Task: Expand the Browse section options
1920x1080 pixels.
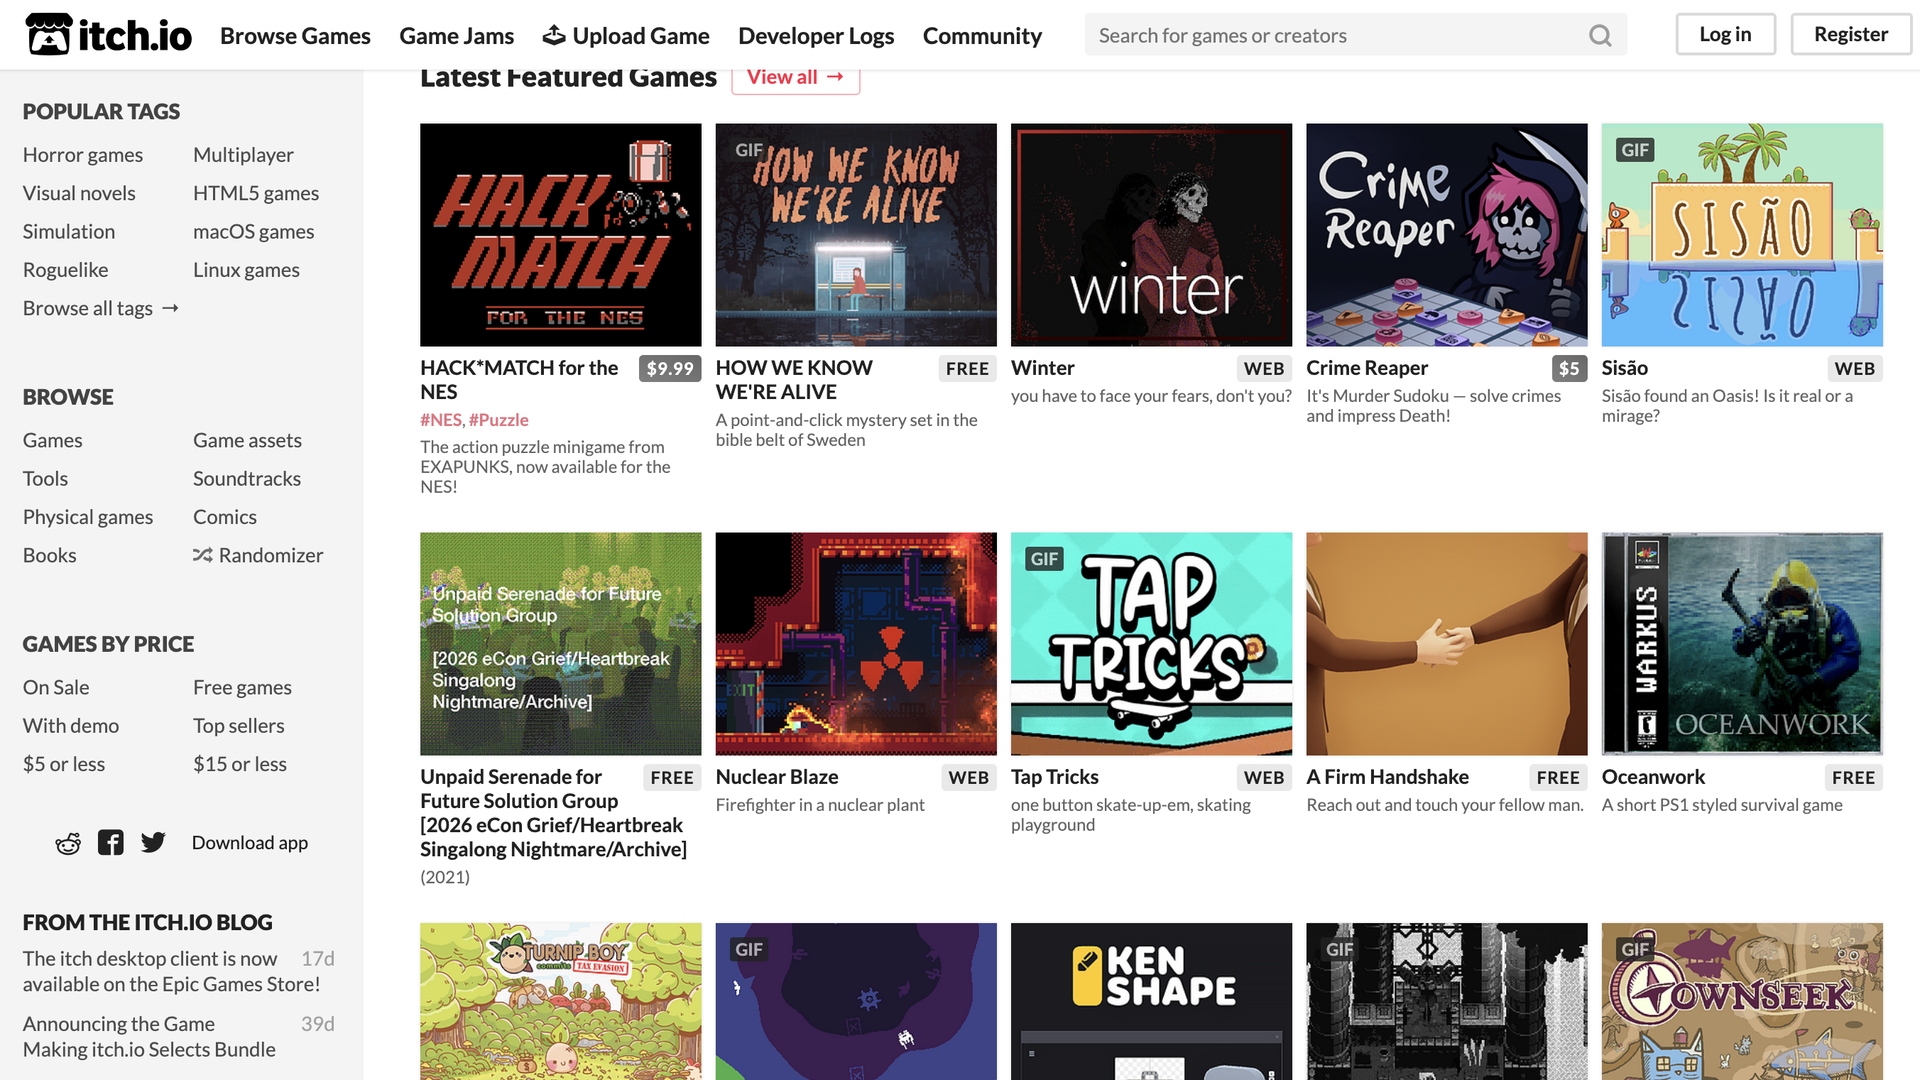Action: coord(67,396)
